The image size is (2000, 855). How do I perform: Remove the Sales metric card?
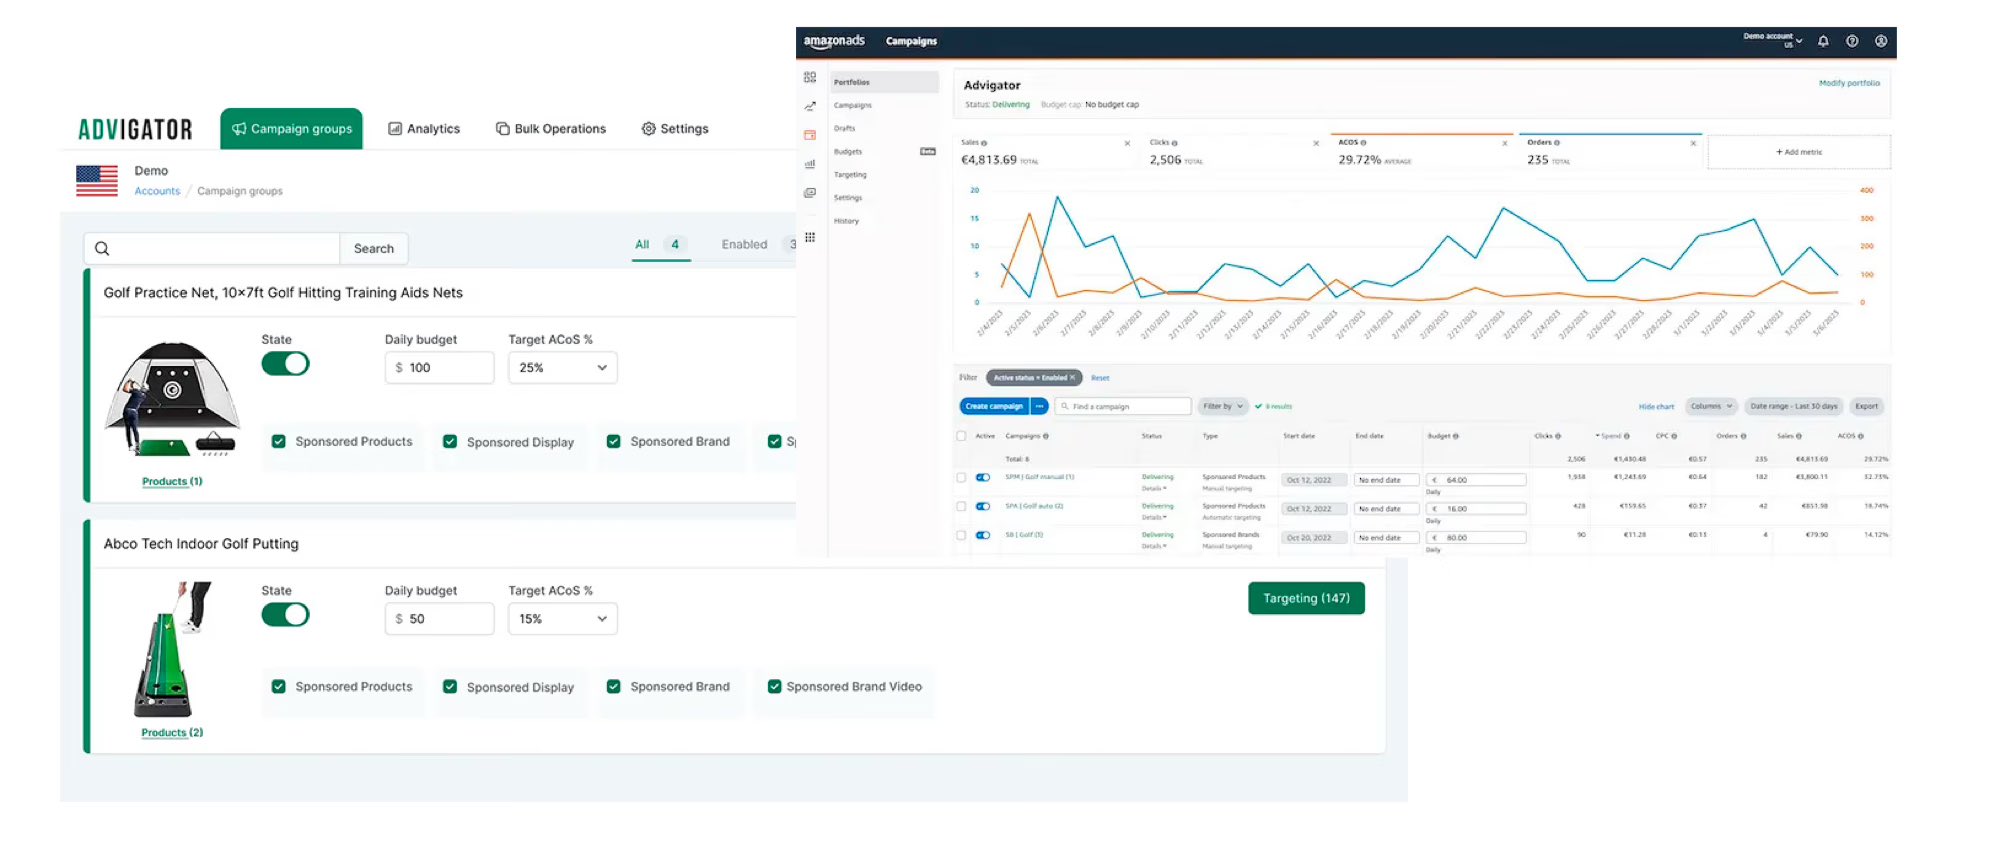(1127, 143)
